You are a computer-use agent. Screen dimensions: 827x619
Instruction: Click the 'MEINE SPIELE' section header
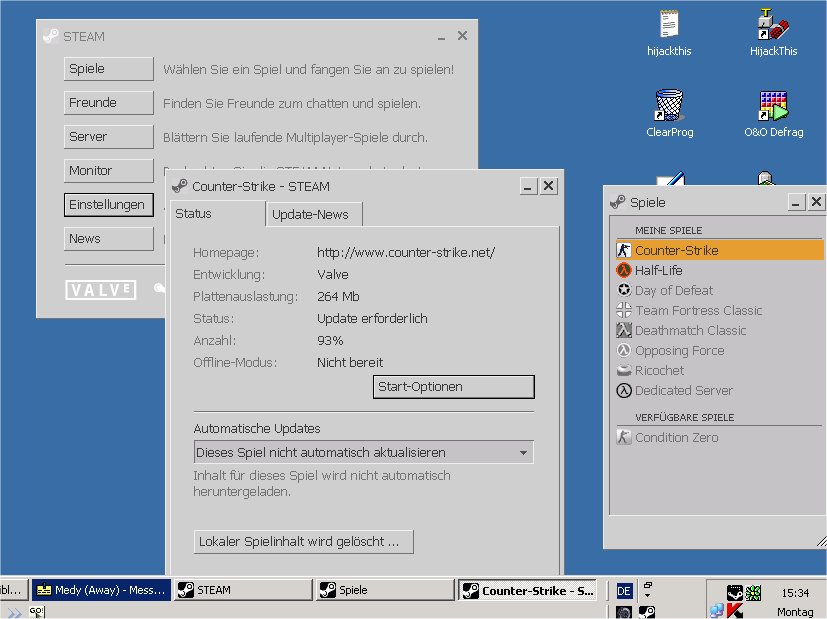[x=668, y=230]
